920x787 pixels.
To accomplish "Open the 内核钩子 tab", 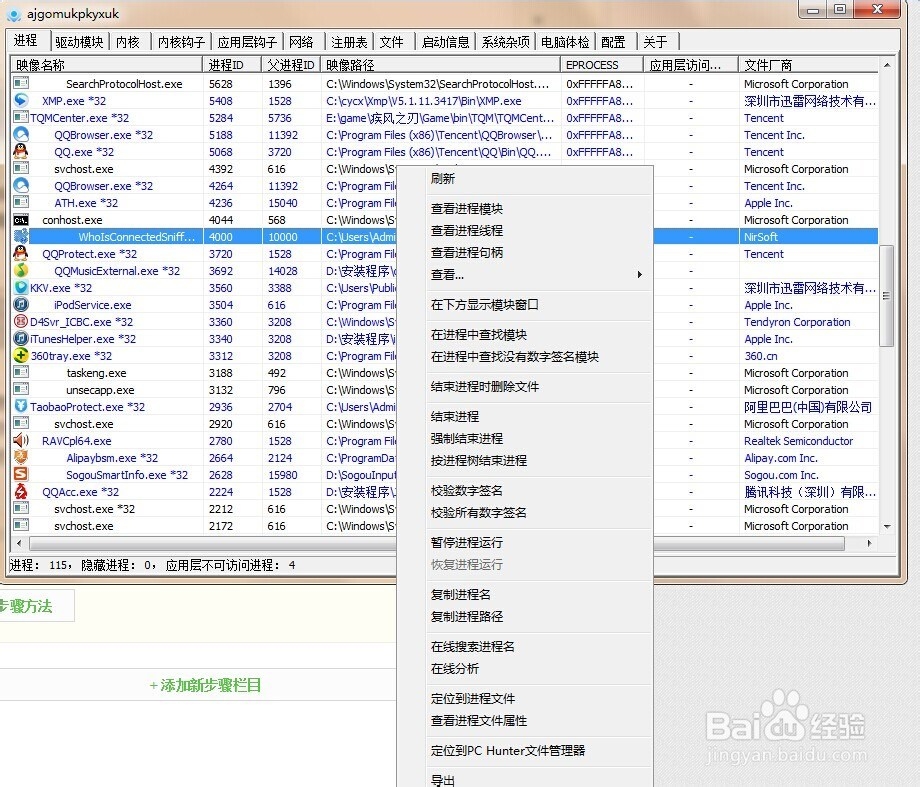I will tap(181, 42).
